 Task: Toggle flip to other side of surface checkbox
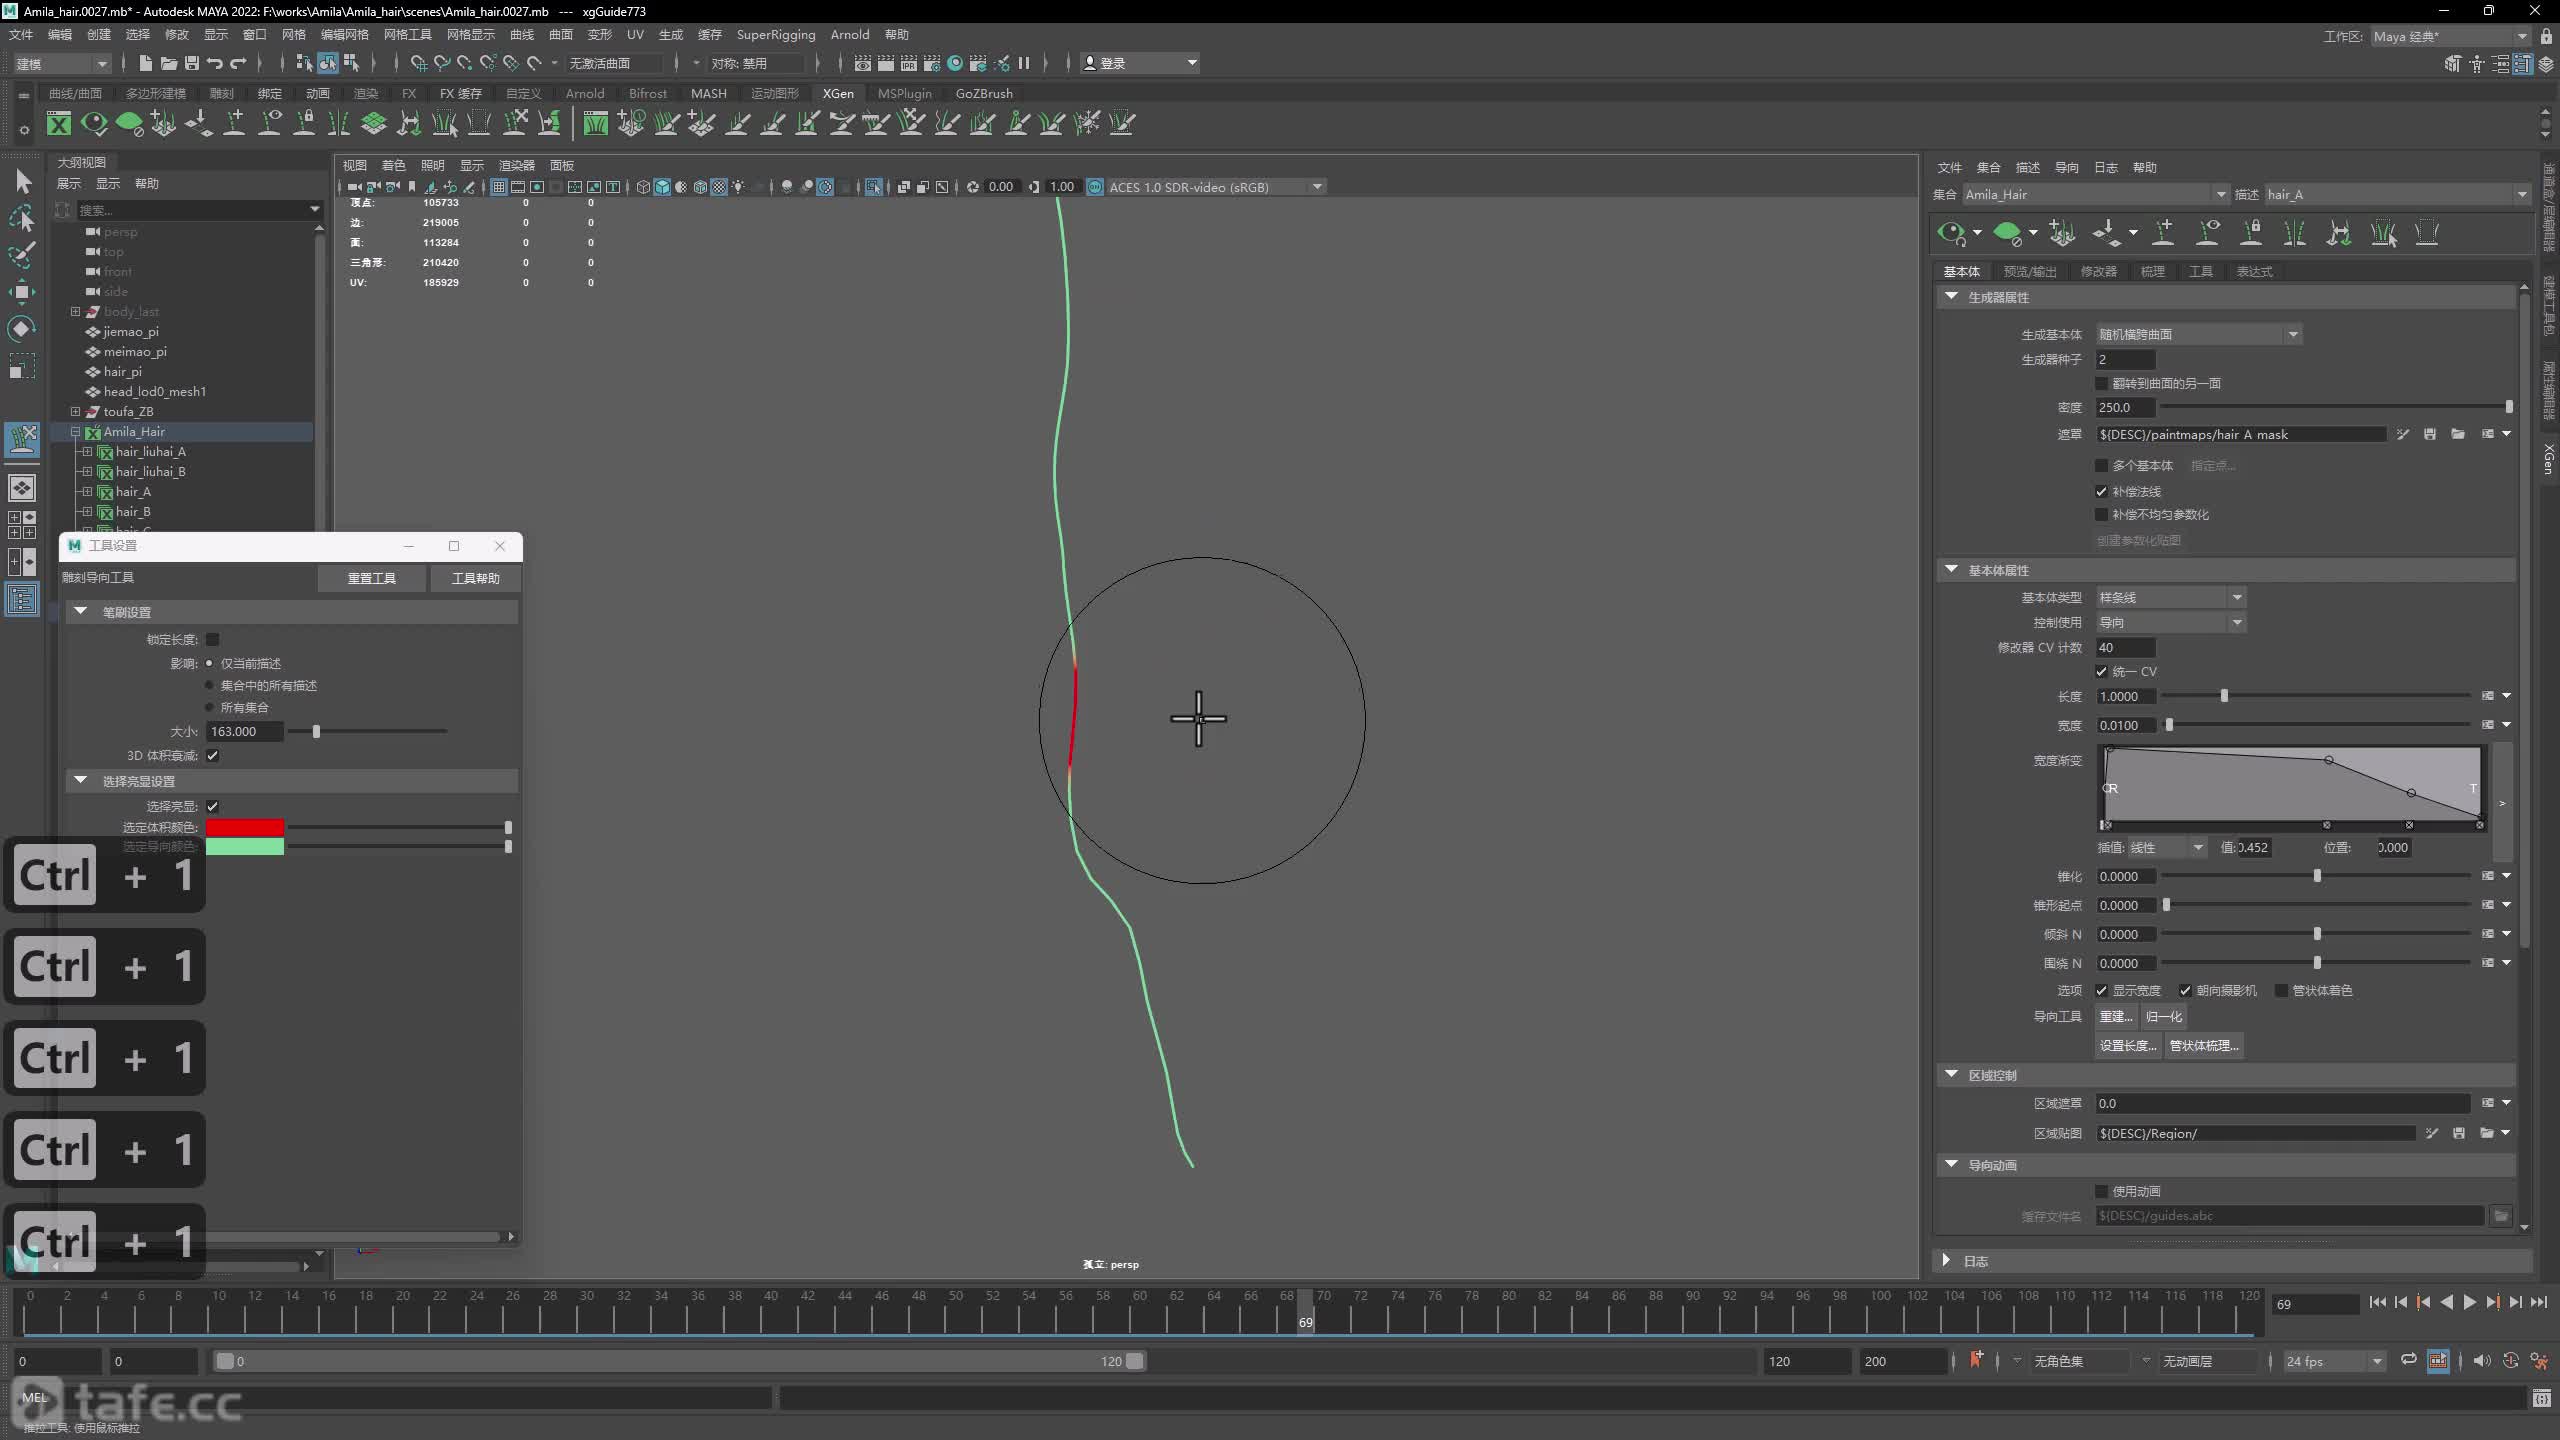click(x=2102, y=383)
